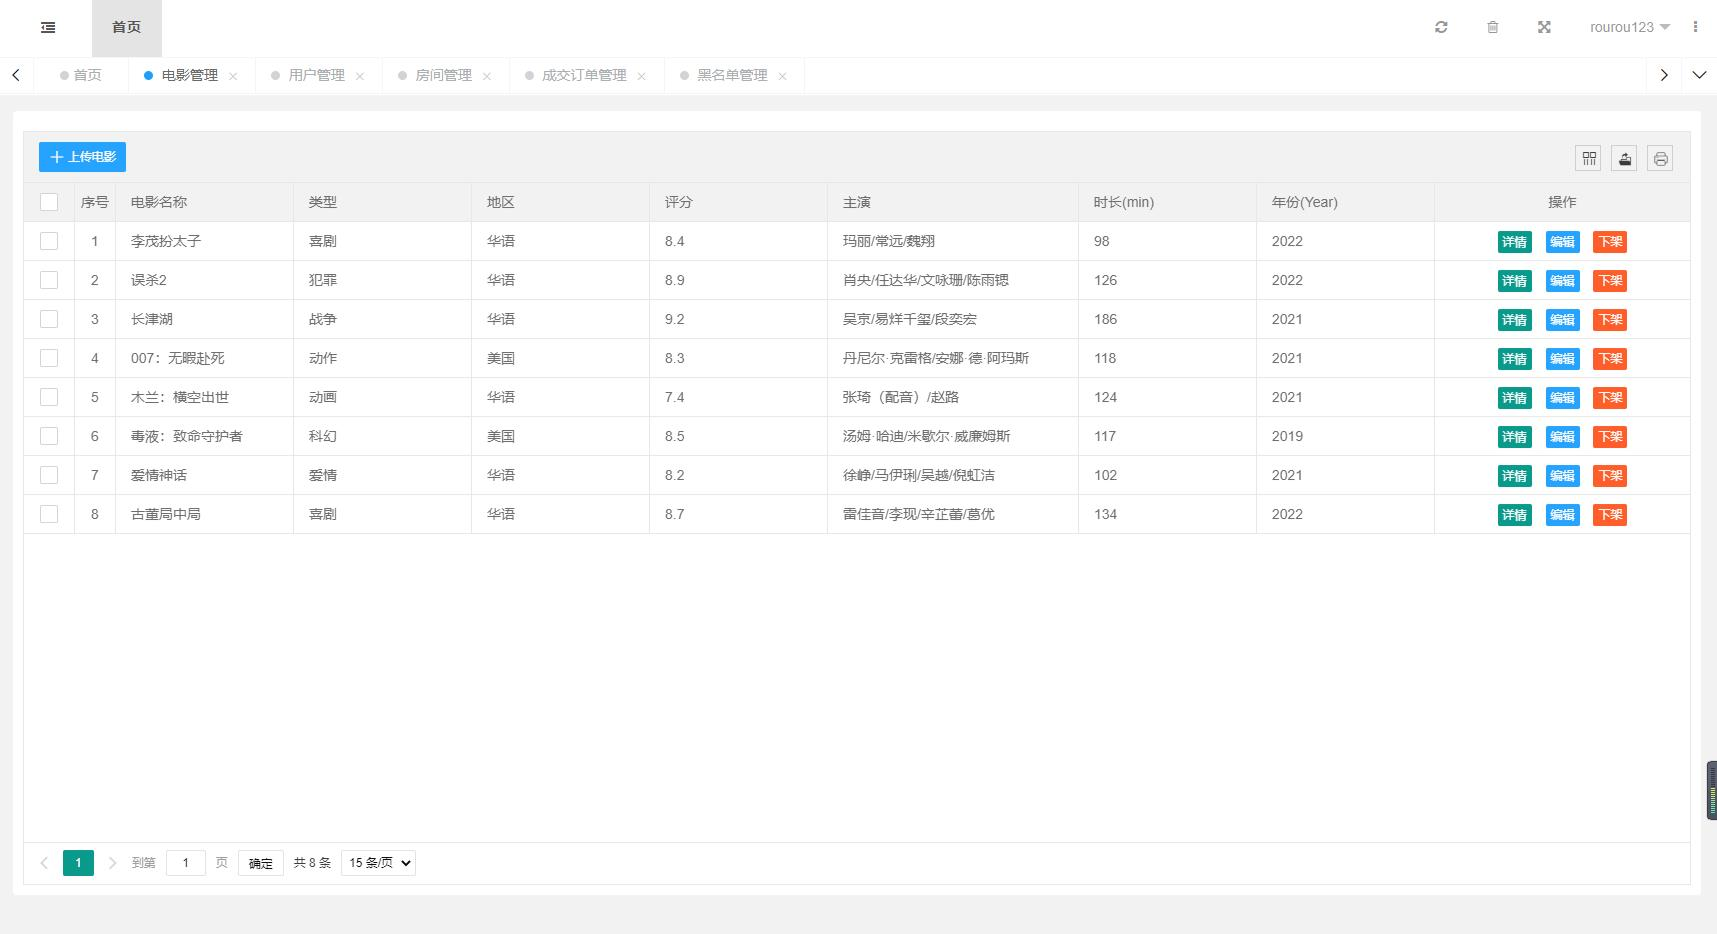View 详情 for 误杀2

[x=1514, y=281]
